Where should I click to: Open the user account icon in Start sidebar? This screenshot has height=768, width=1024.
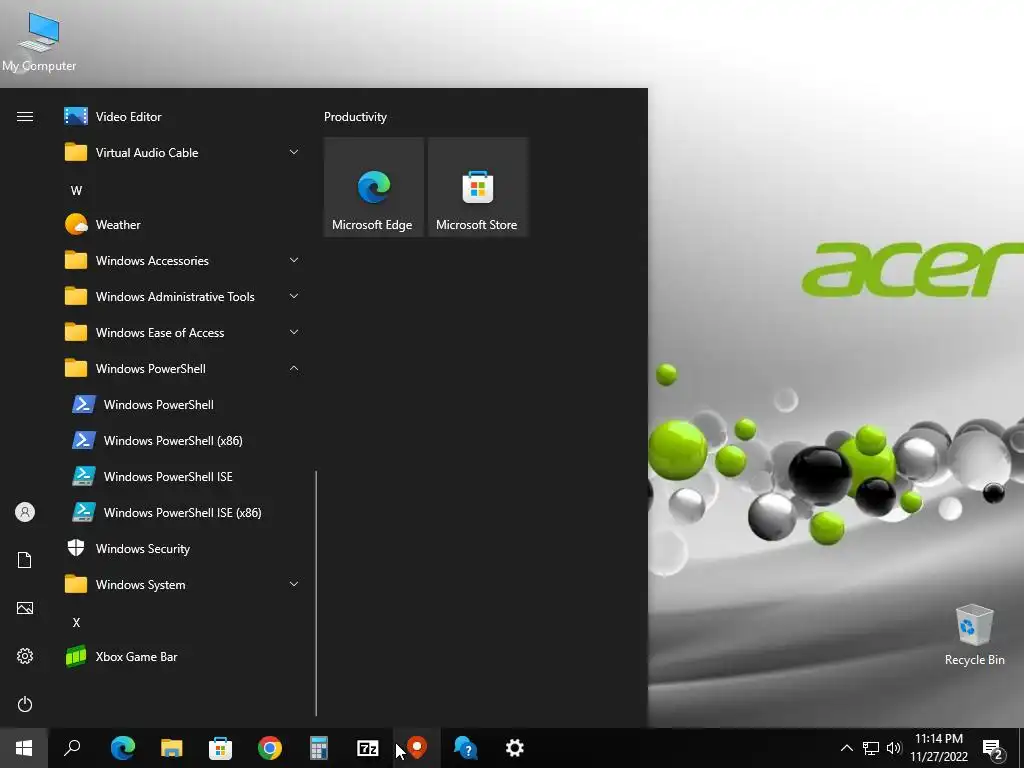(x=25, y=512)
